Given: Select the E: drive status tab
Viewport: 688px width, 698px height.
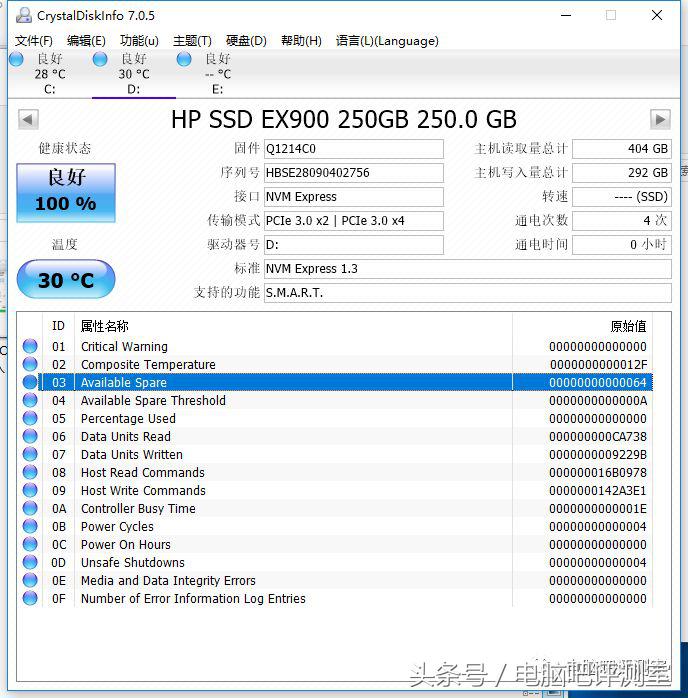Looking at the screenshot, I should [218, 73].
